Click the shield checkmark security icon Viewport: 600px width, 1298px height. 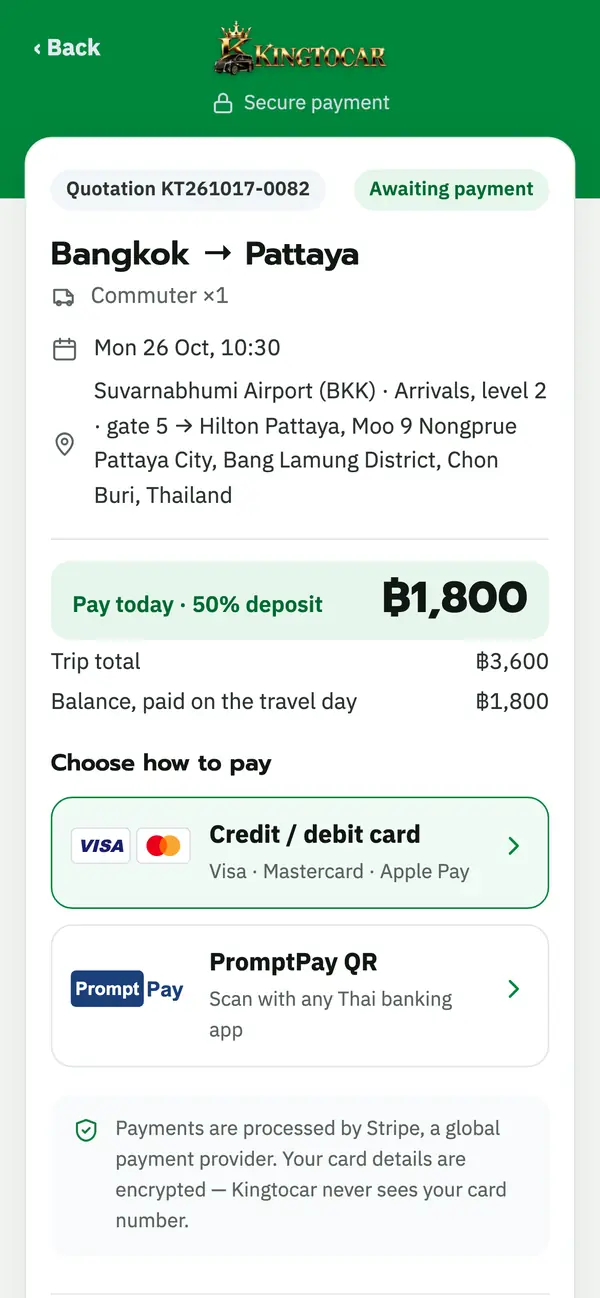[x=87, y=1130]
